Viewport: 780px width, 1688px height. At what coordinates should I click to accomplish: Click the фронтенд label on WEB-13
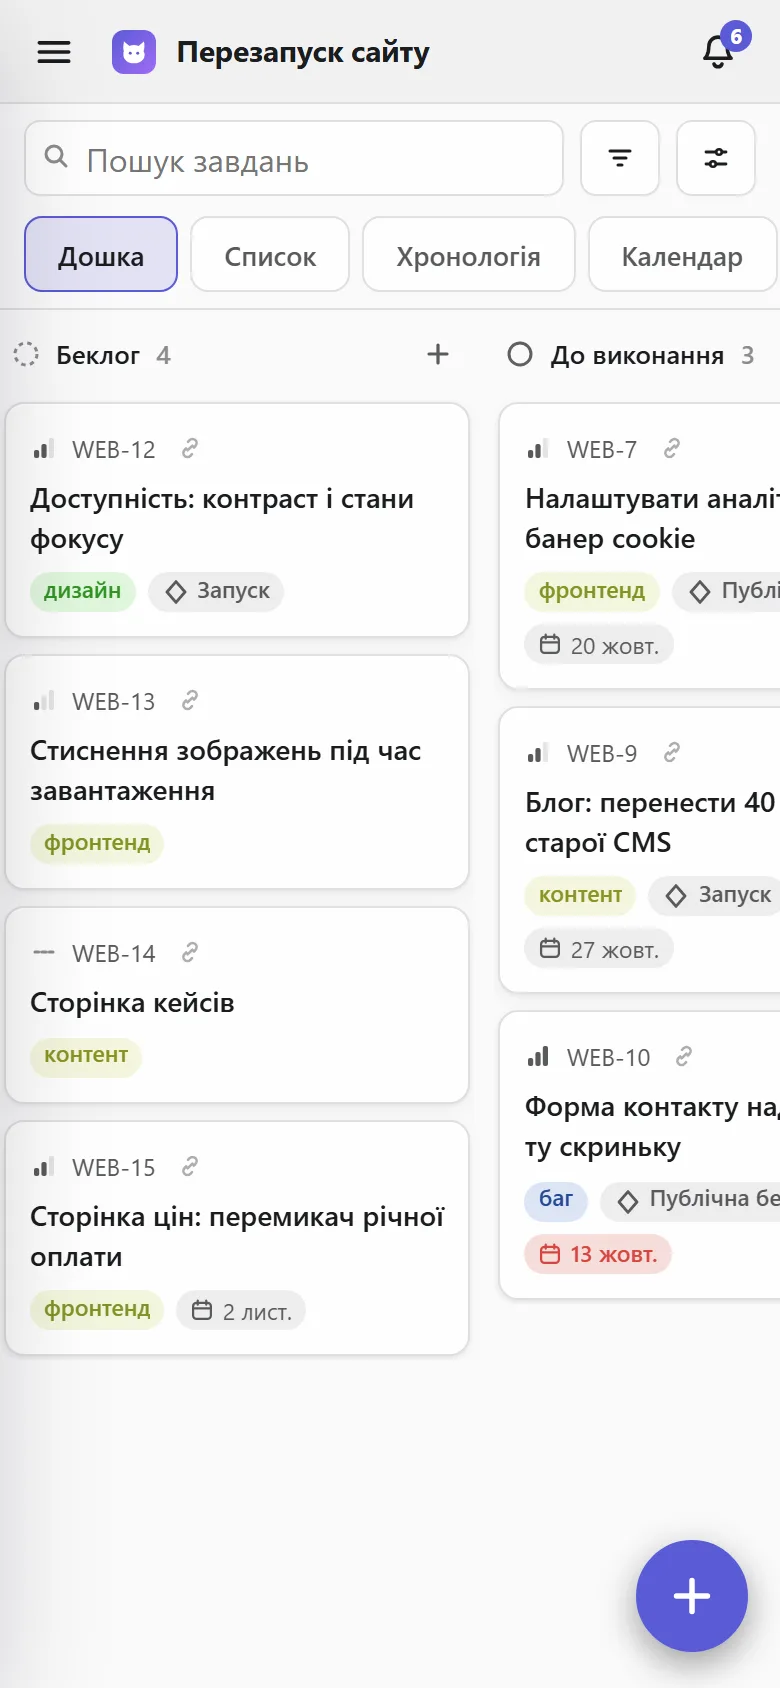point(97,843)
